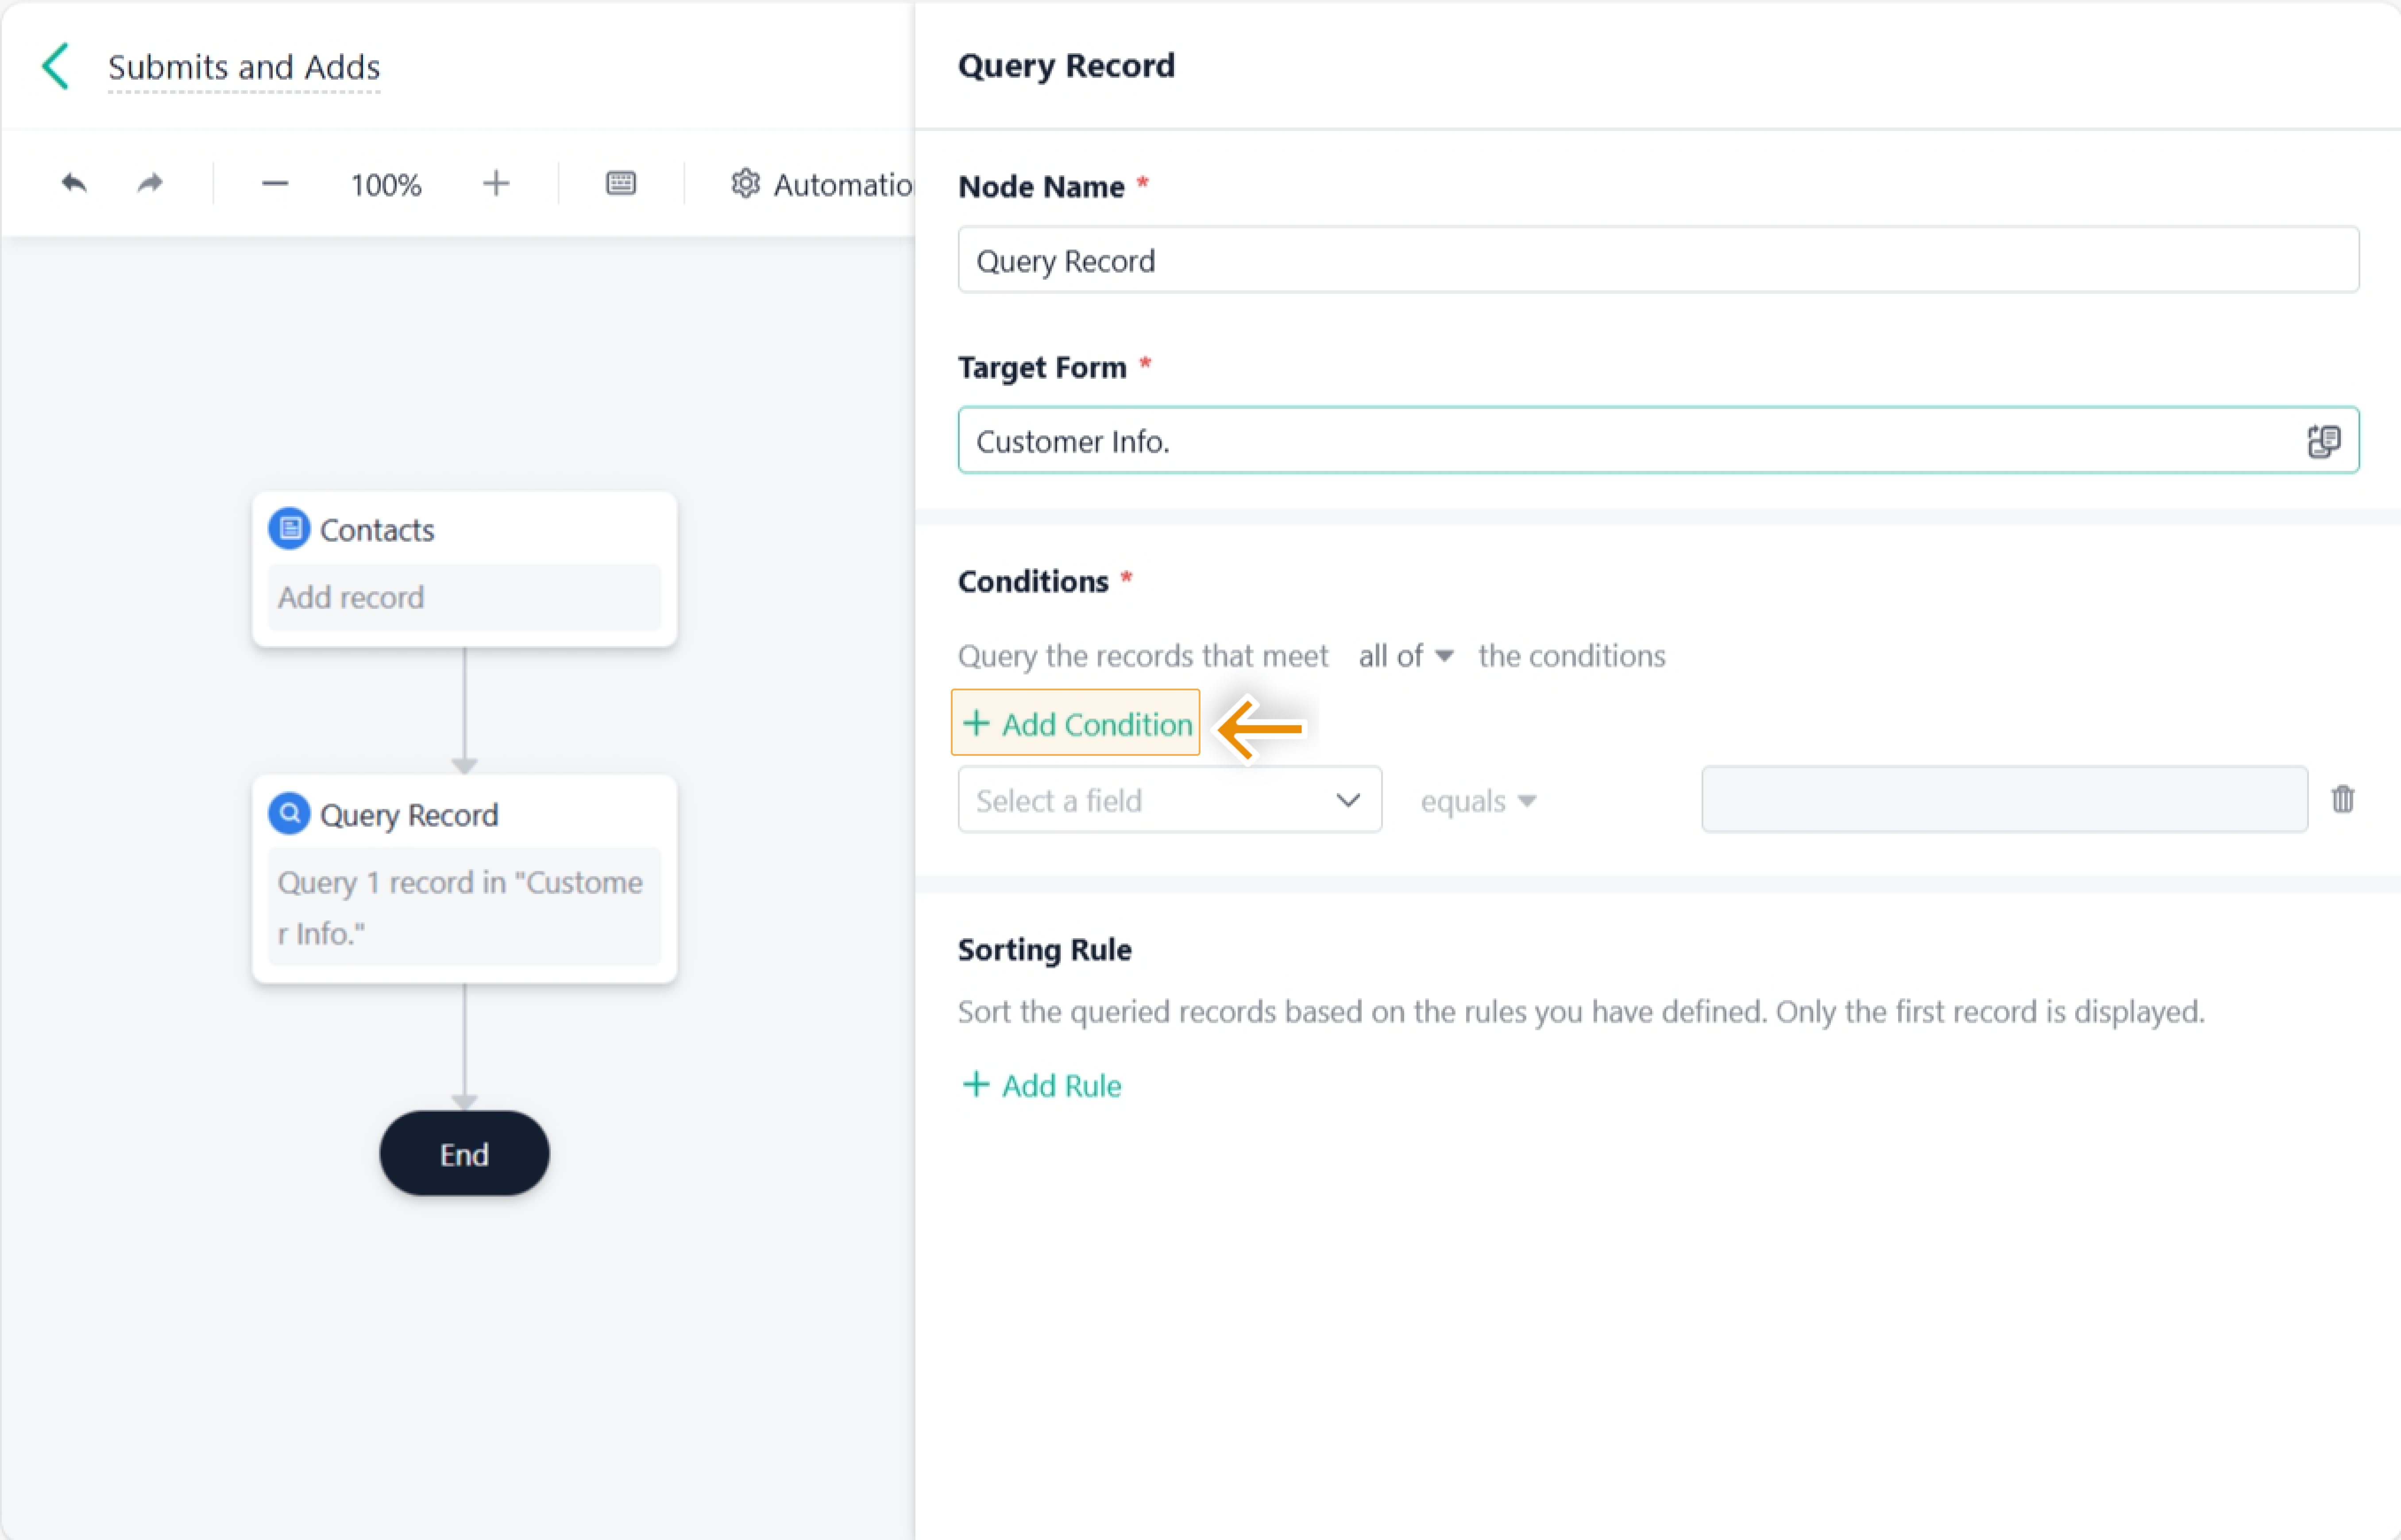Viewport: 2401px width, 1540px height.
Task: Click the 100% zoom level value
Action: pyautogui.click(x=386, y=185)
